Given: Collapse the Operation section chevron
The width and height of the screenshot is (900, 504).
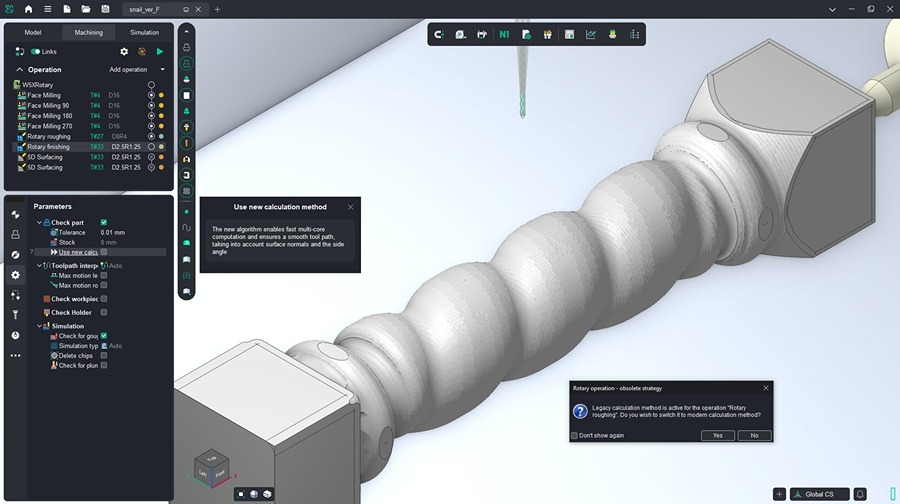Looking at the screenshot, I should (x=19, y=70).
